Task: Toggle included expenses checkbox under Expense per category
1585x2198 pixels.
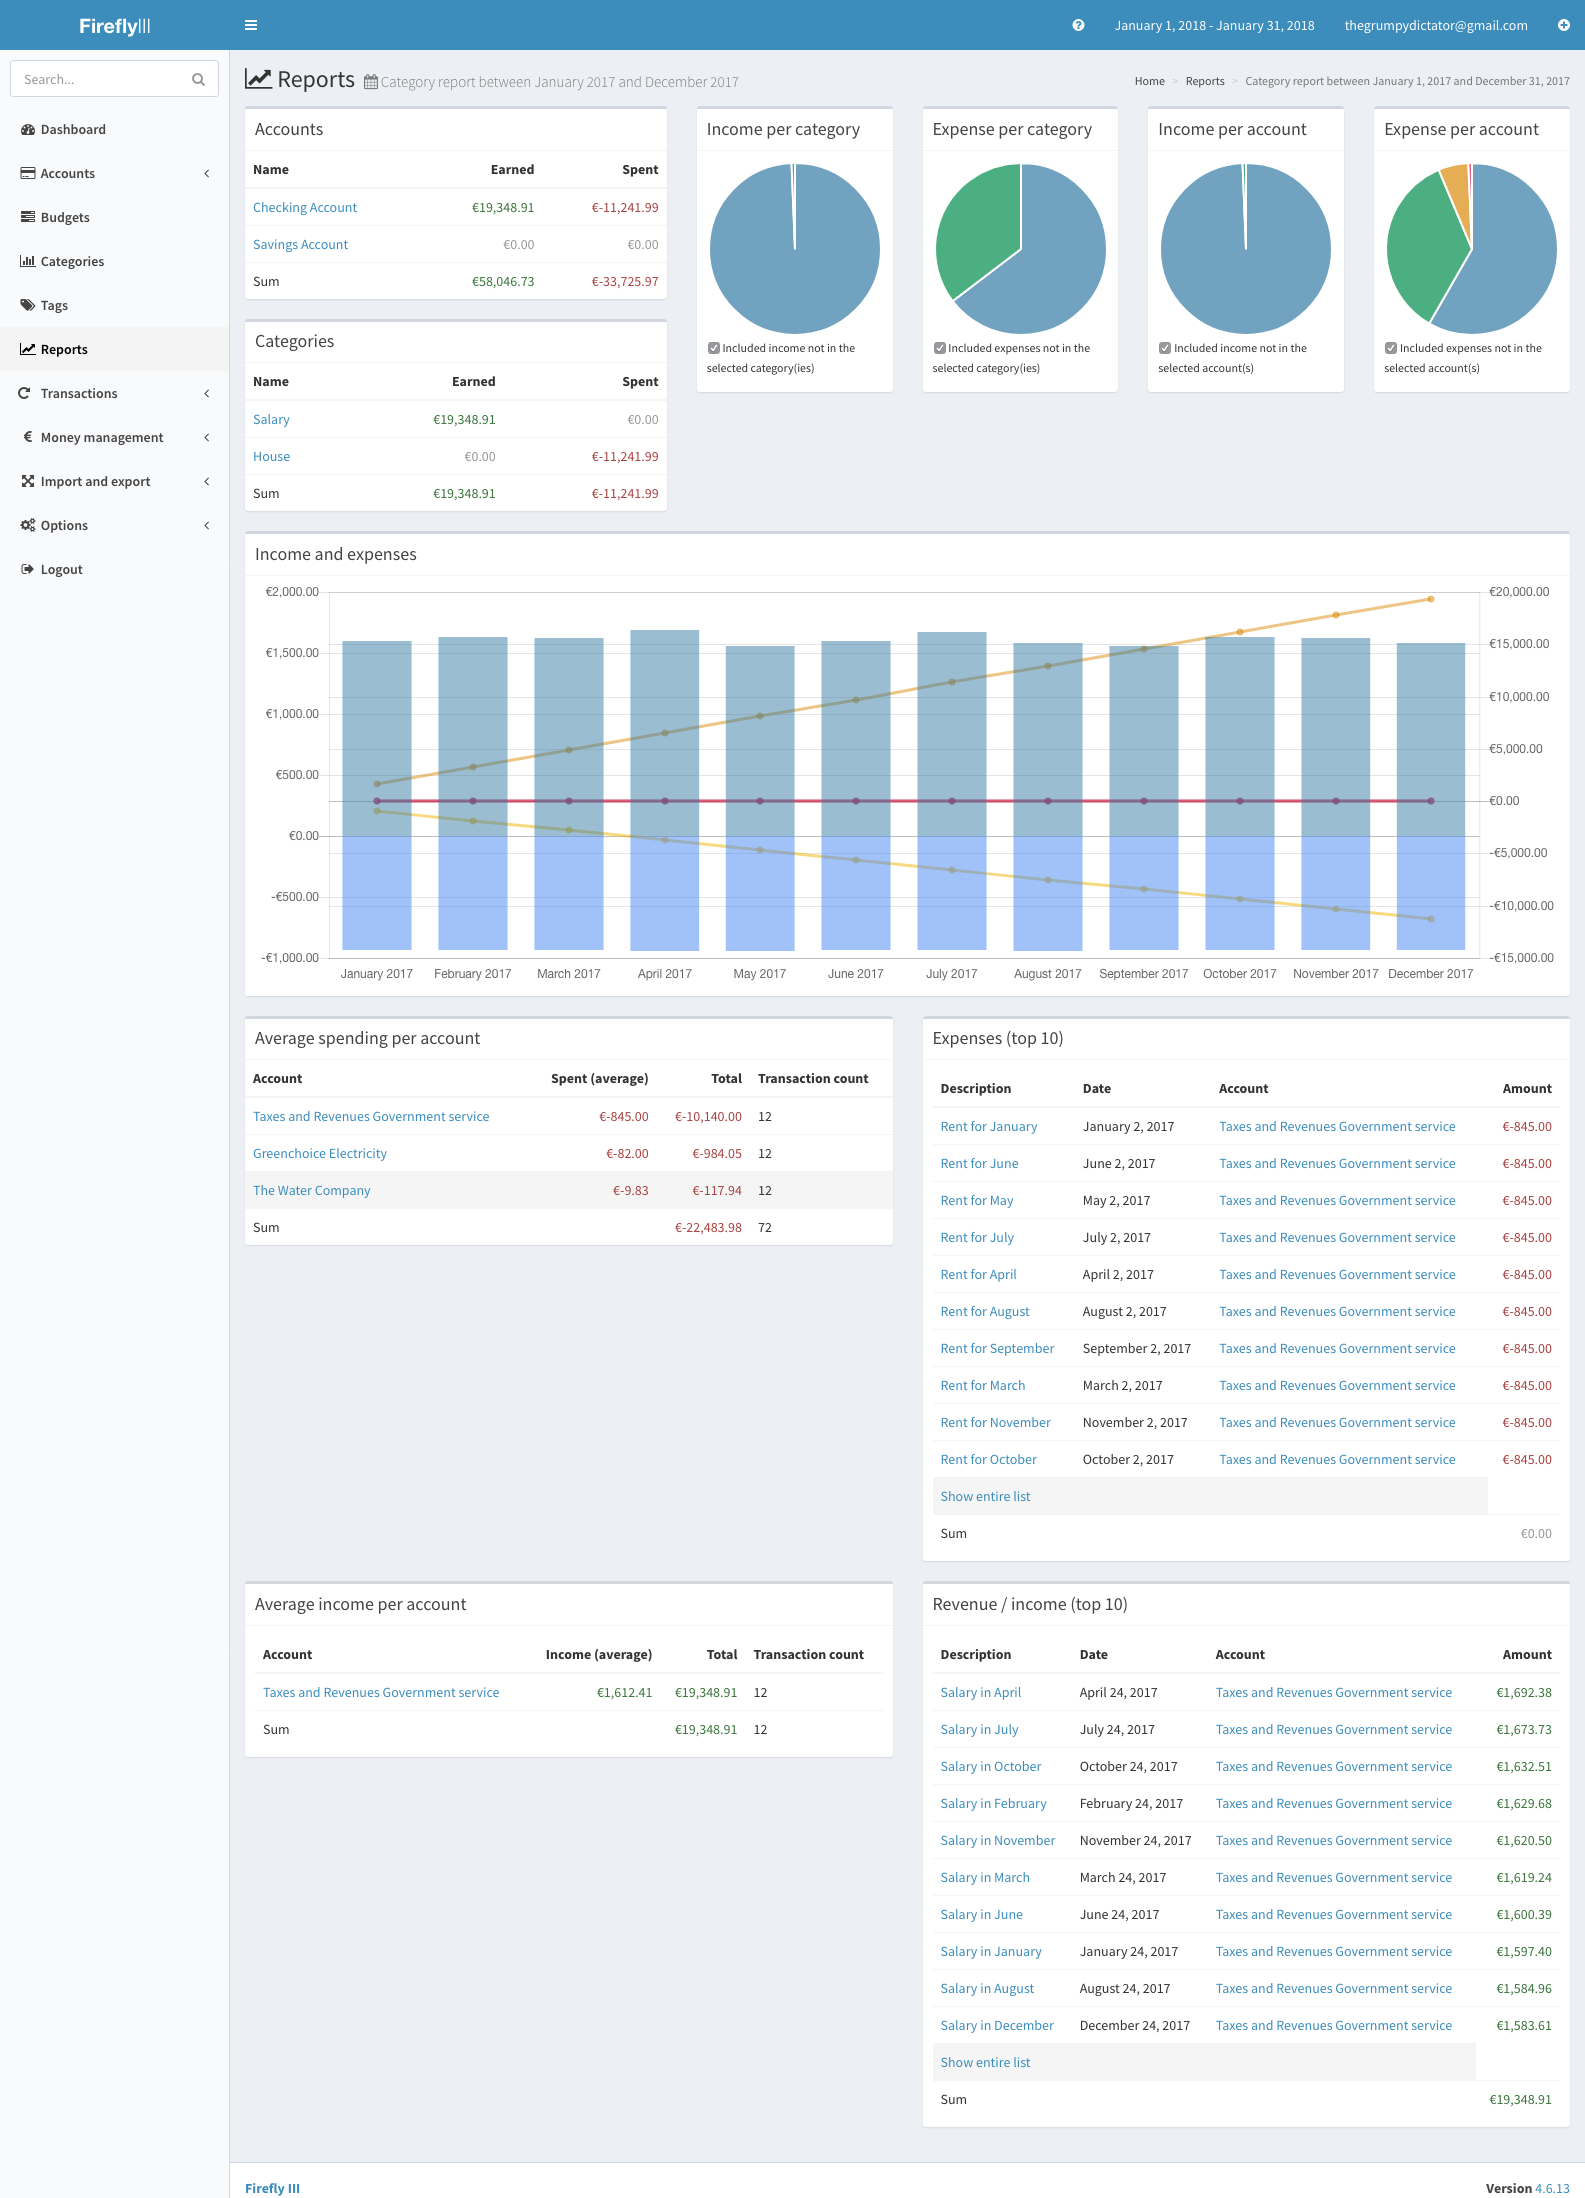Action: (x=940, y=348)
